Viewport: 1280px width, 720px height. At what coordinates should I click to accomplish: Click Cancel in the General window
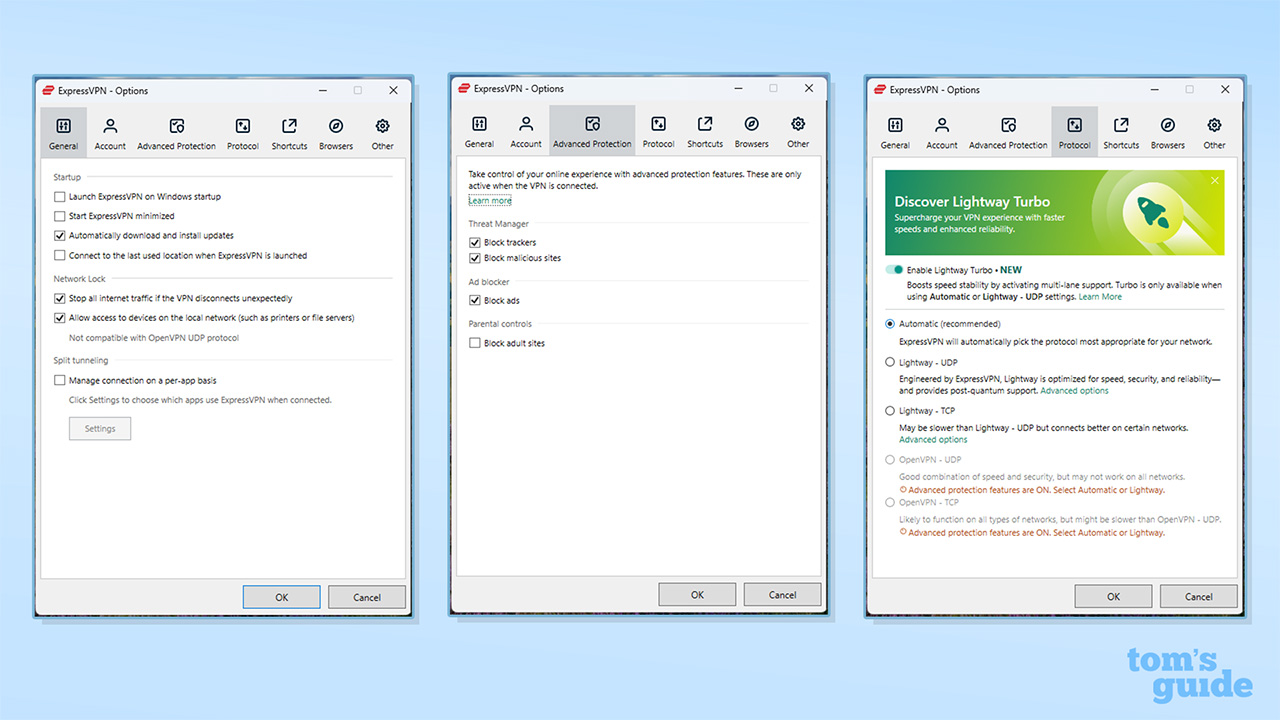point(367,597)
